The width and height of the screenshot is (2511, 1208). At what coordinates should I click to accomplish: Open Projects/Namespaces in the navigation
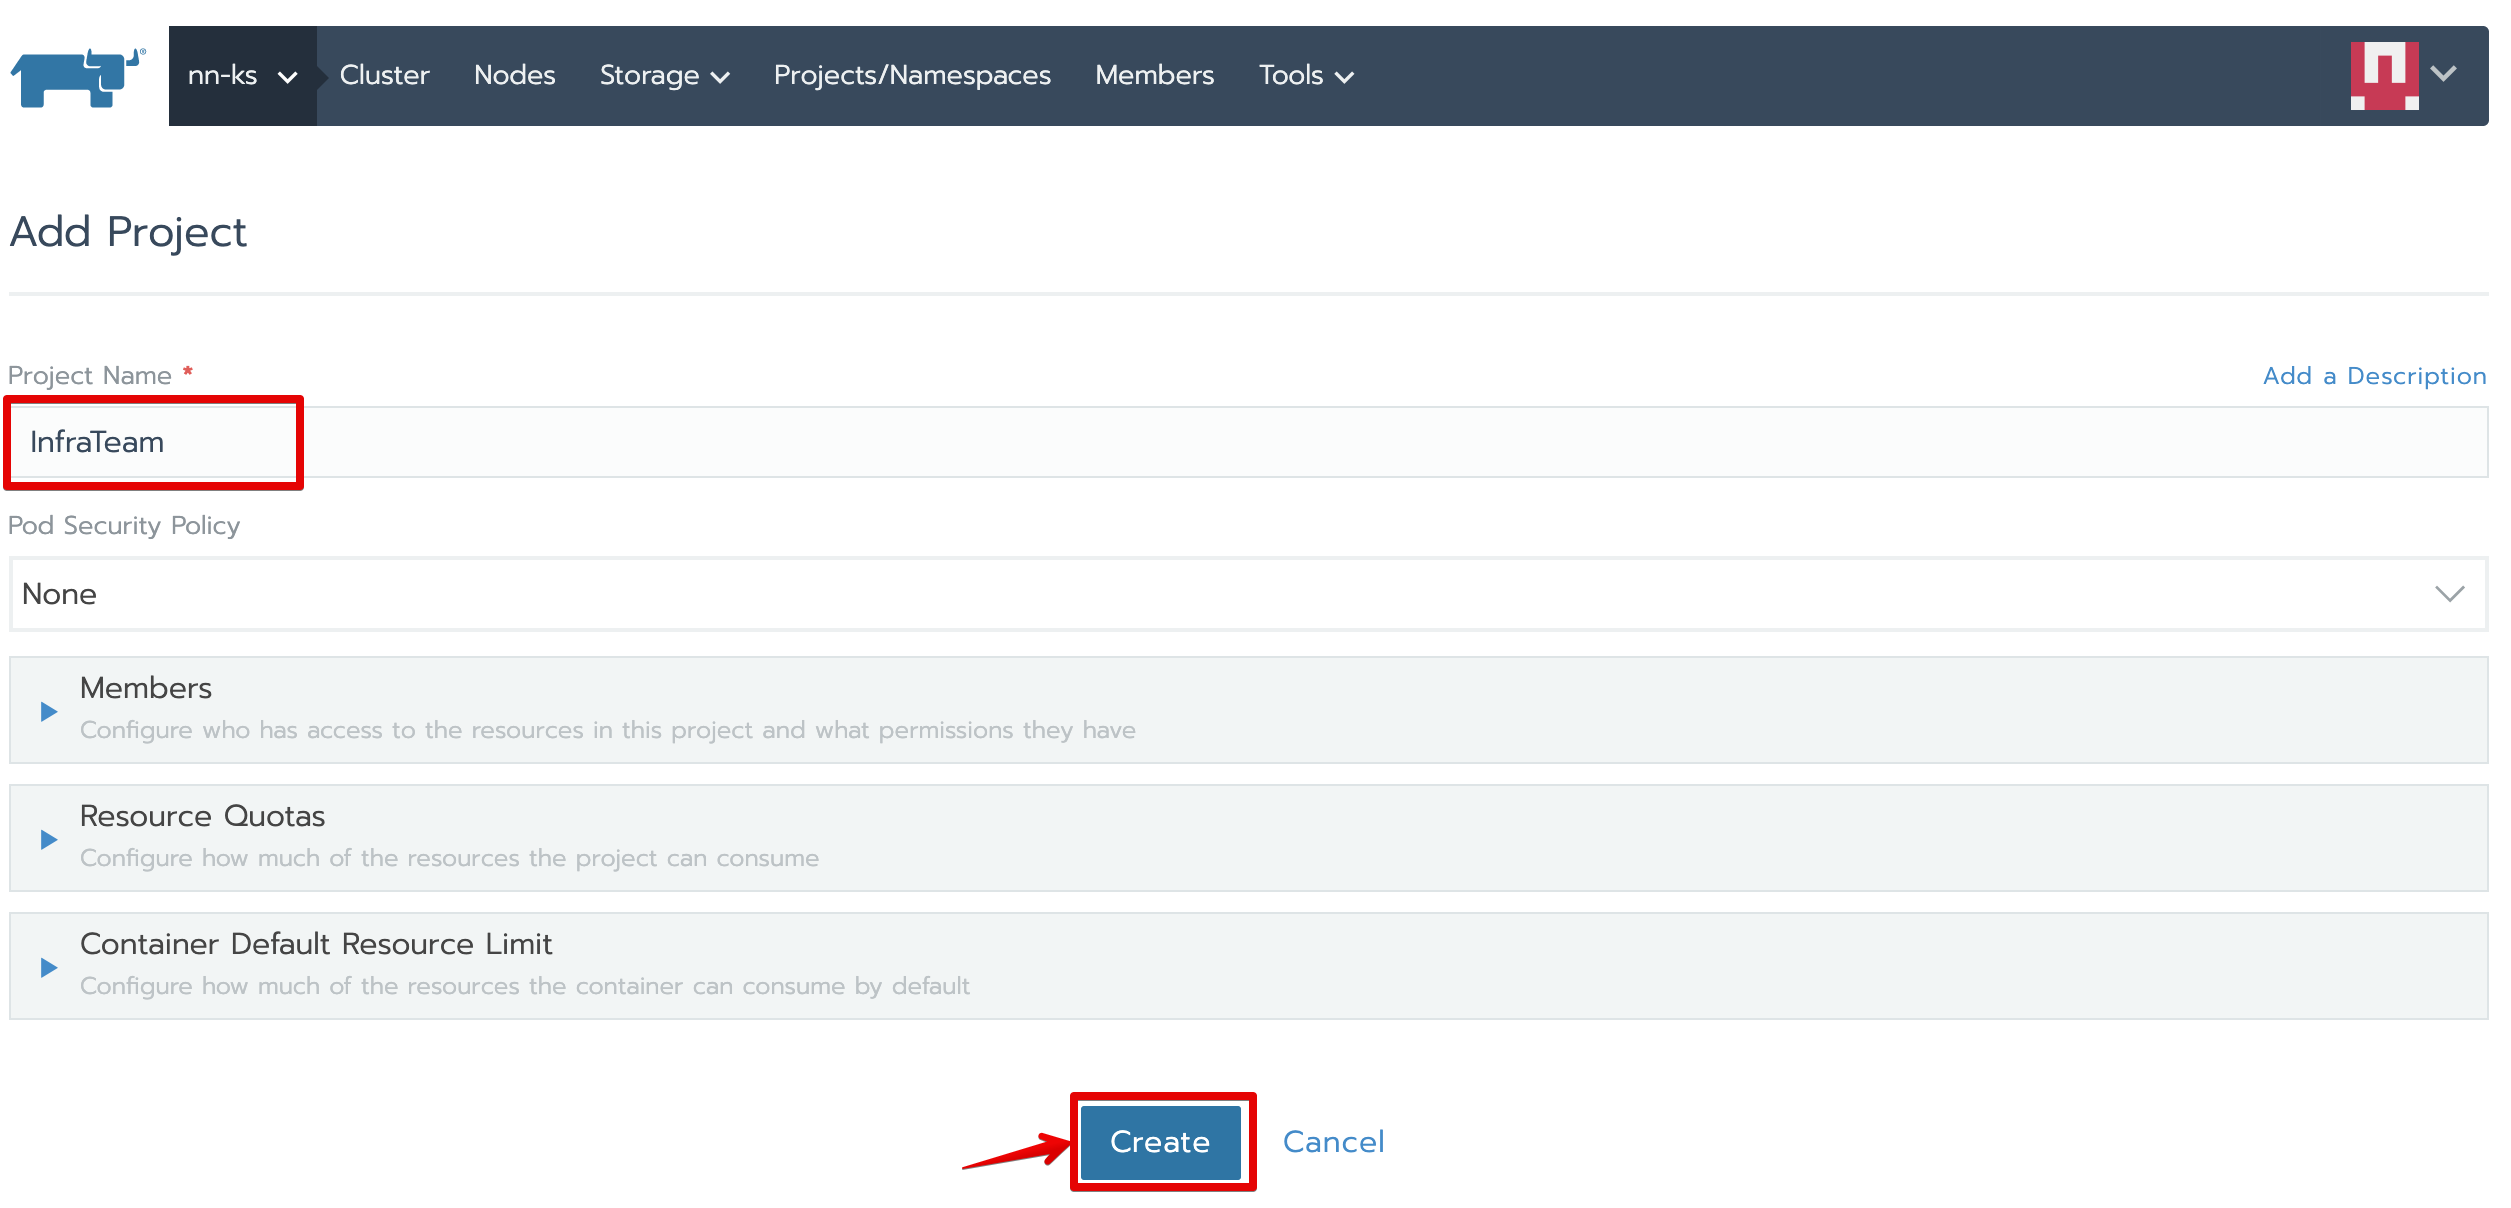pyautogui.click(x=911, y=76)
